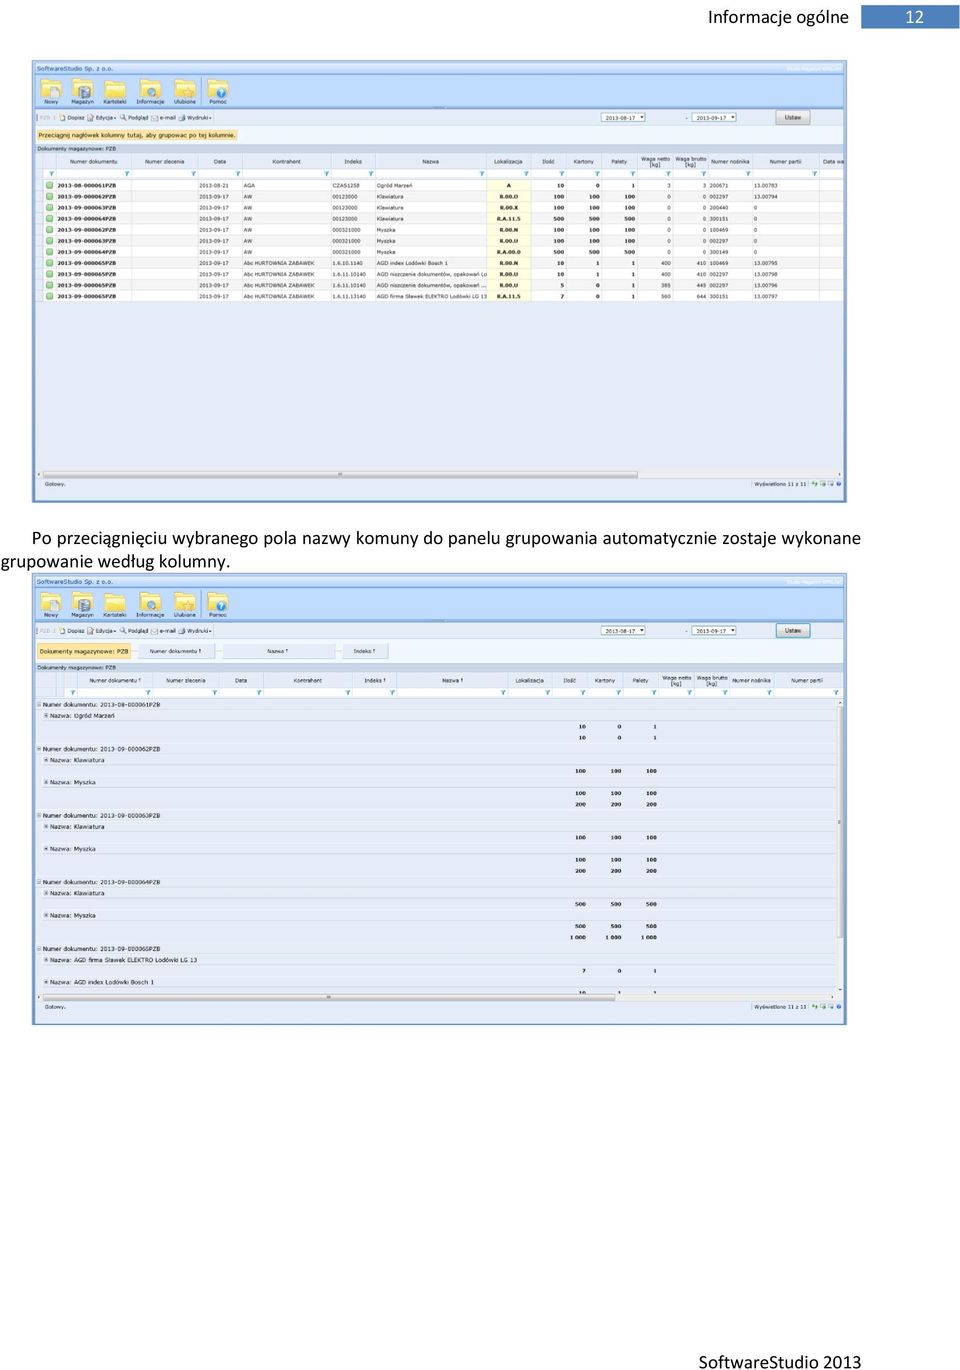The image size is (960, 1370).
Task: Expand Nazwa: Ogród Marzeń group
Action: 46,716
